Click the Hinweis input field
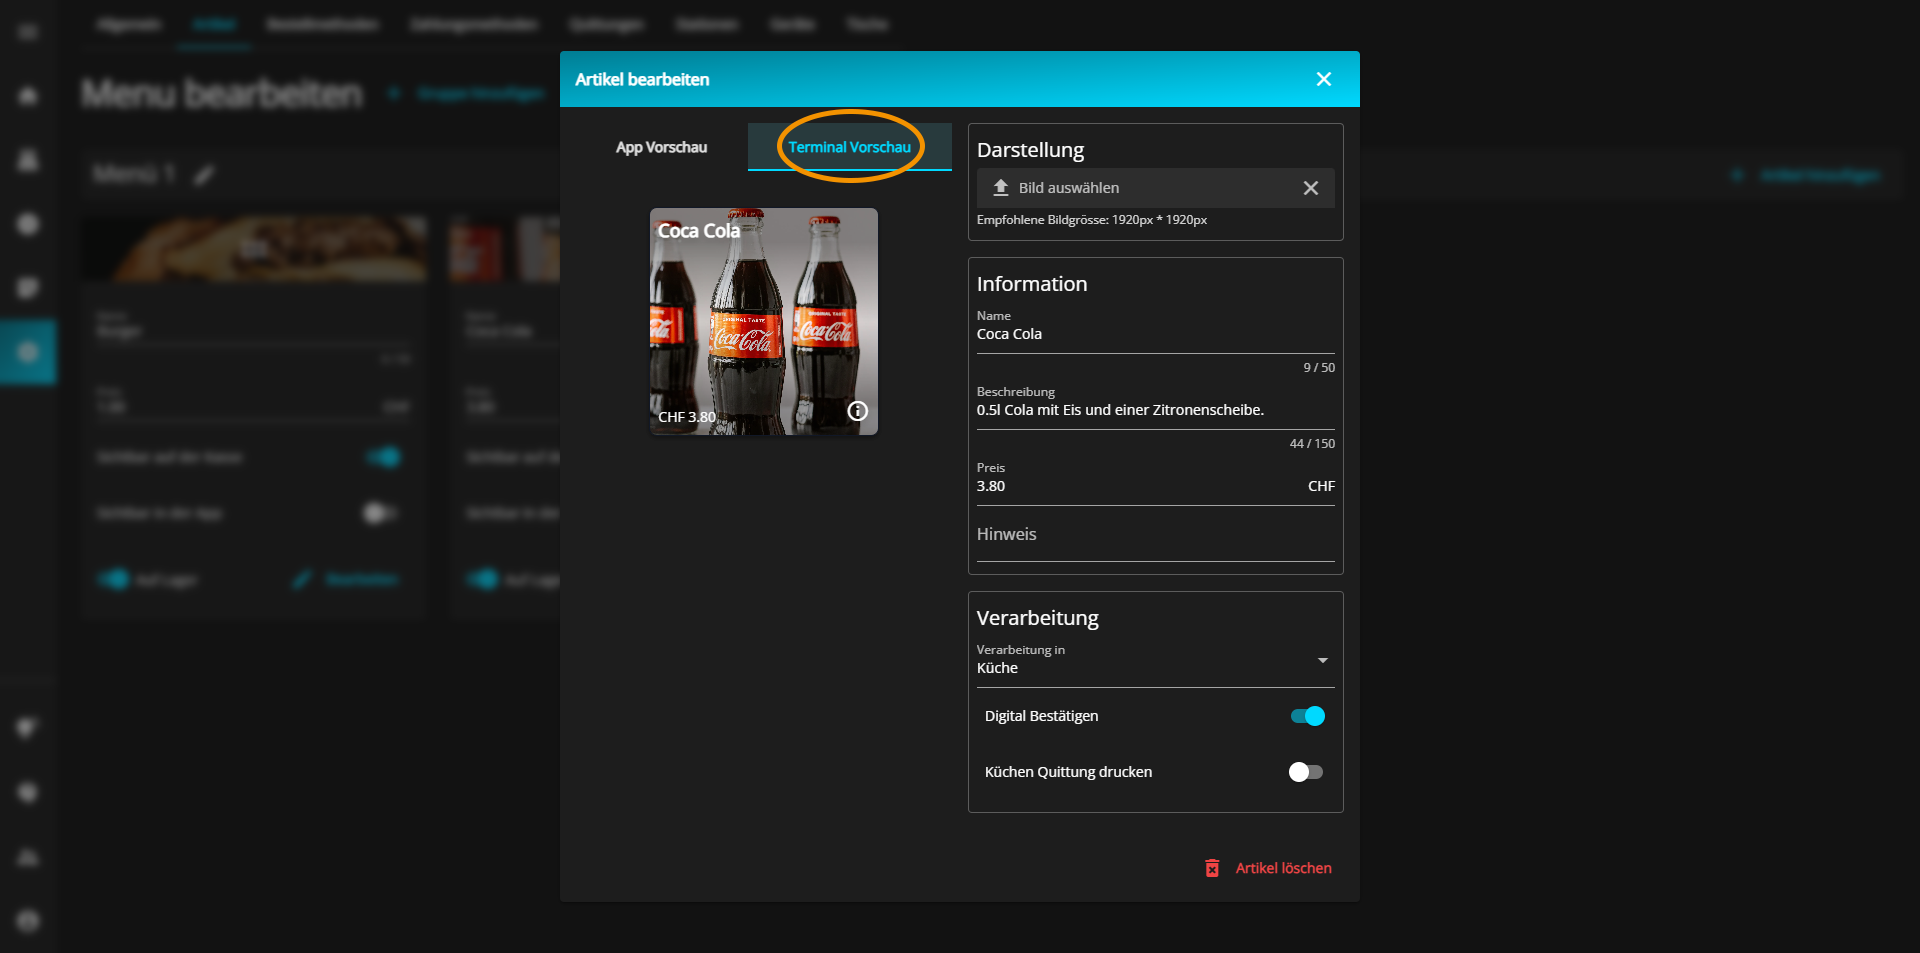The height and width of the screenshot is (953, 1920). click(1156, 535)
